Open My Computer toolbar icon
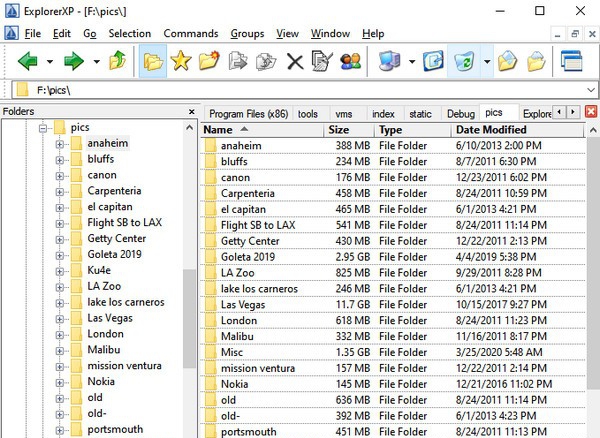 pos(390,61)
